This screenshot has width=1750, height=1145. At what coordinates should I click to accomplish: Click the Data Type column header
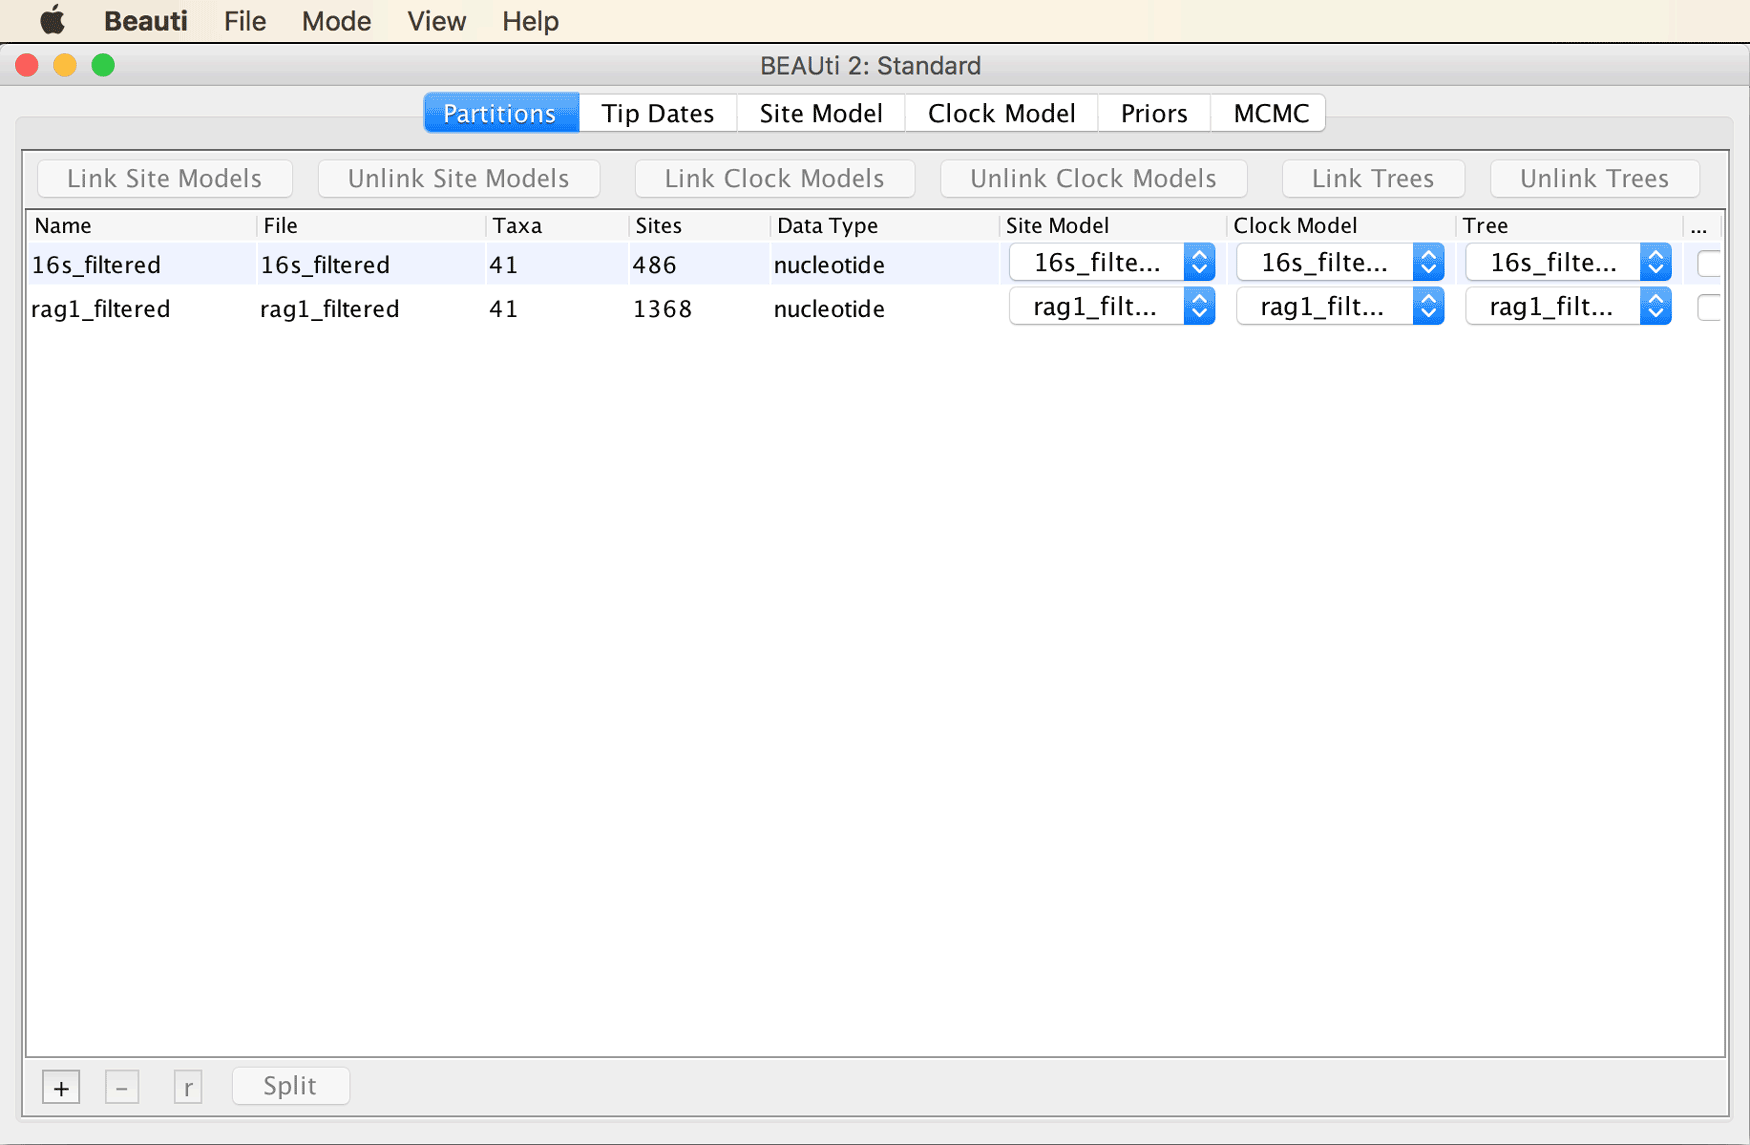click(x=884, y=225)
